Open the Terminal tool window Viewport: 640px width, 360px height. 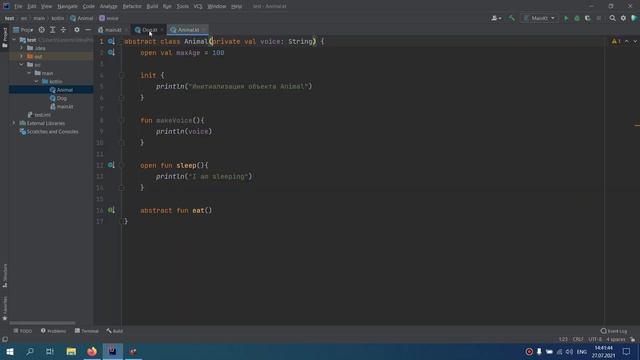tap(87, 331)
